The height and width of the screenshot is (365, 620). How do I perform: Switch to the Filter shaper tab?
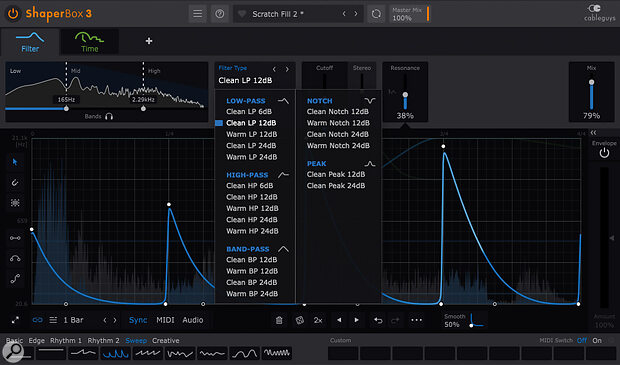pyautogui.click(x=30, y=42)
